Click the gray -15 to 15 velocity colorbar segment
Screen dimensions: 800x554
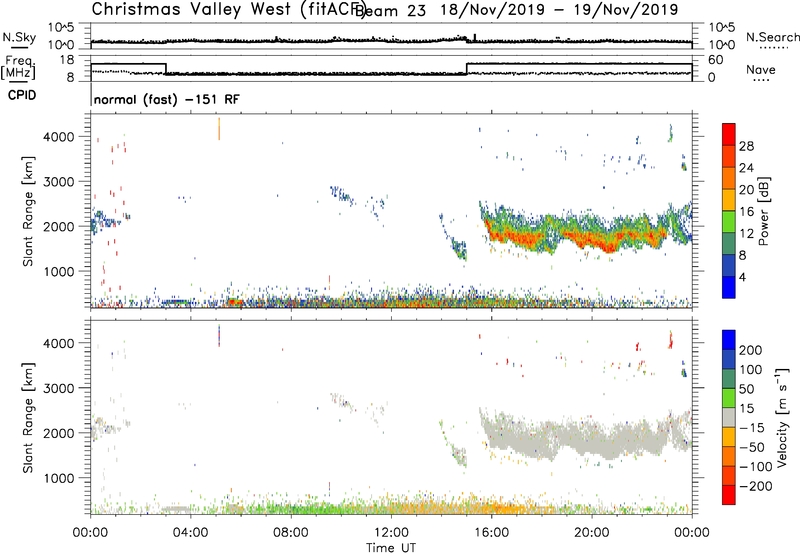click(729, 417)
